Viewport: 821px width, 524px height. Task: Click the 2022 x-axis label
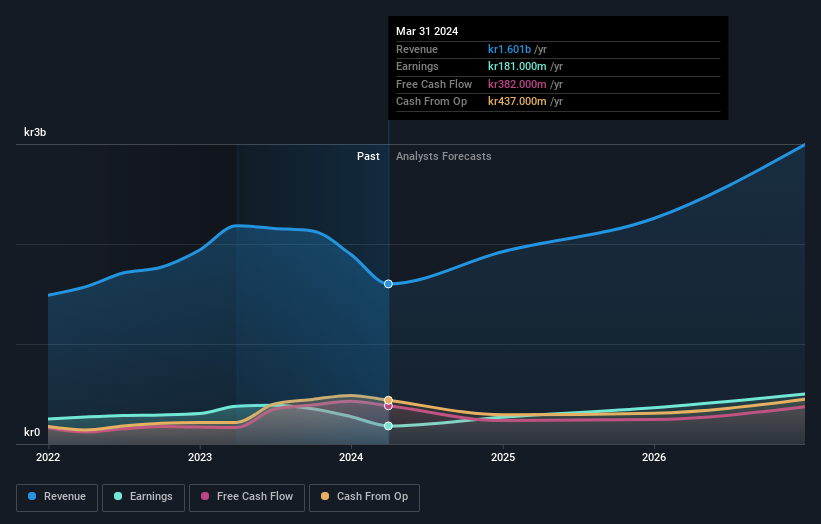click(x=48, y=457)
